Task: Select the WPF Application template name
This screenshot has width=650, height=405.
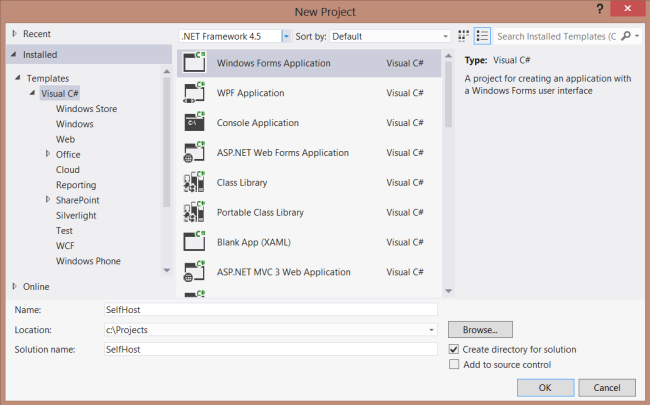Action: (250, 93)
